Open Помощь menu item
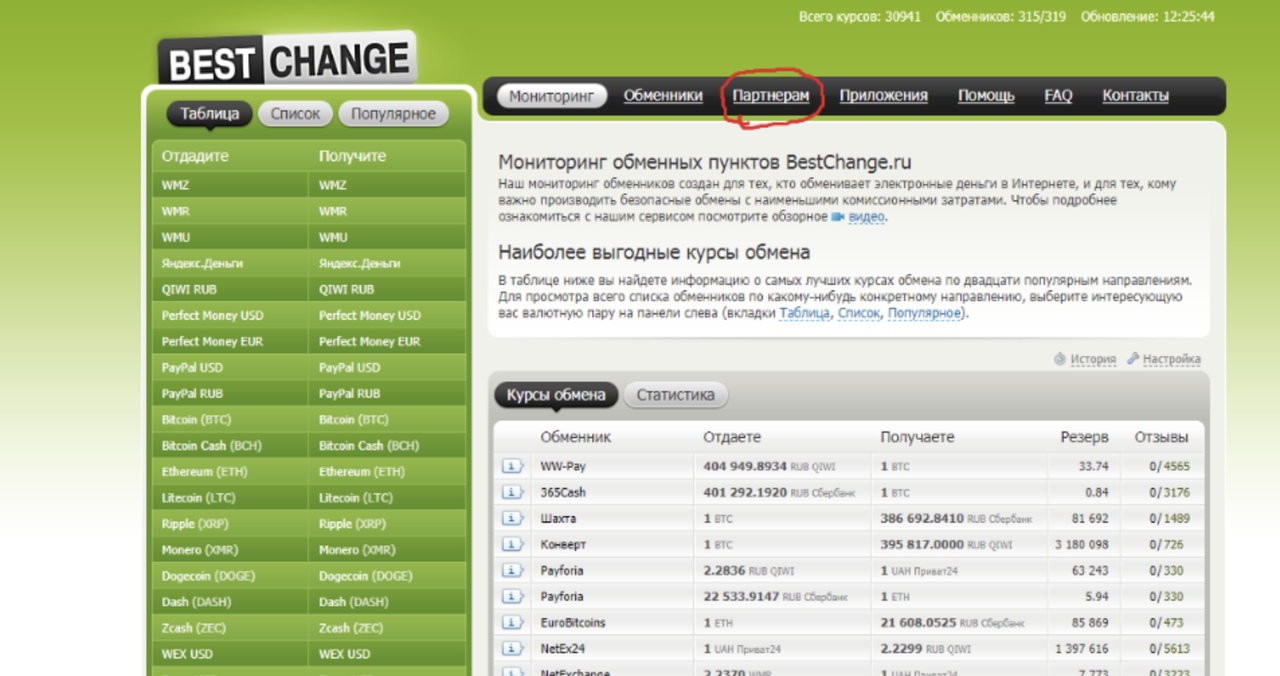The width and height of the screenshot is (1280, 676). point(986,96)
